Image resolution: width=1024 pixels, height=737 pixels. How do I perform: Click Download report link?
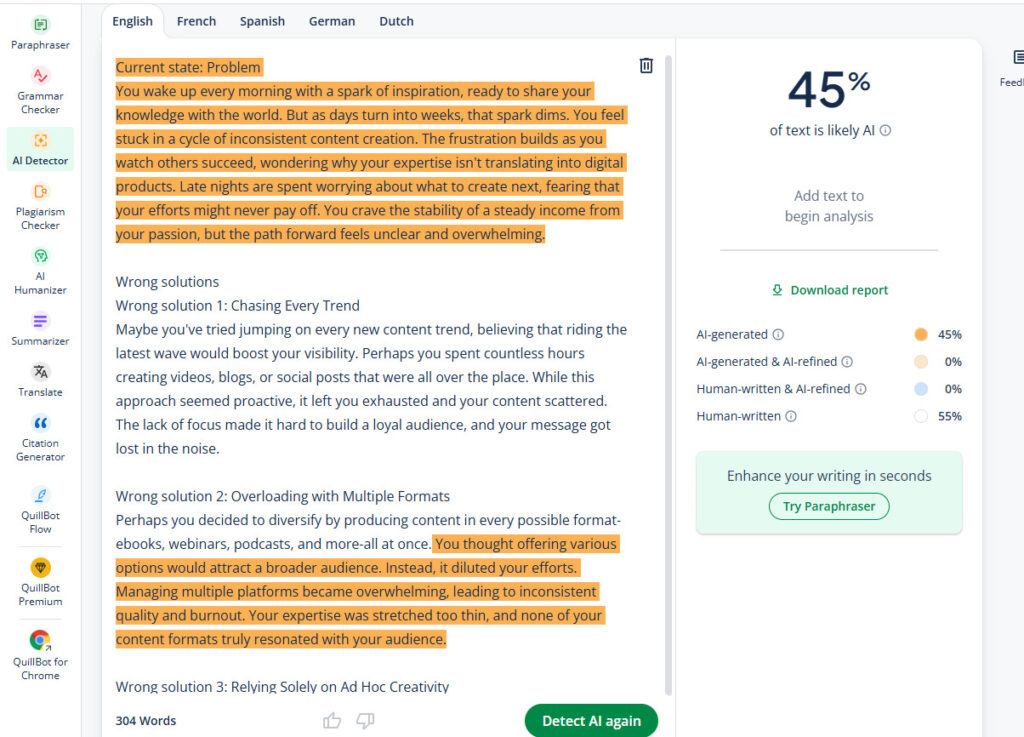click(829, 290)
